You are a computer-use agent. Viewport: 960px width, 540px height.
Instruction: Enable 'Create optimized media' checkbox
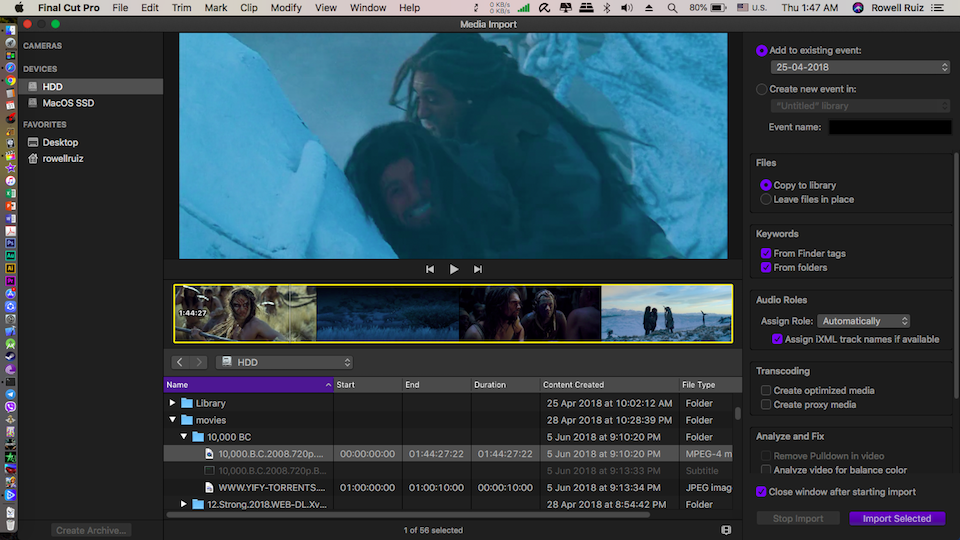(x=766, y=390)
